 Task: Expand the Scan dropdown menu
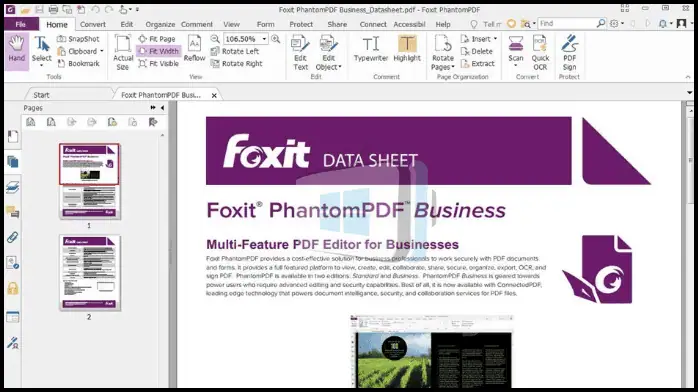pos(516,65)
